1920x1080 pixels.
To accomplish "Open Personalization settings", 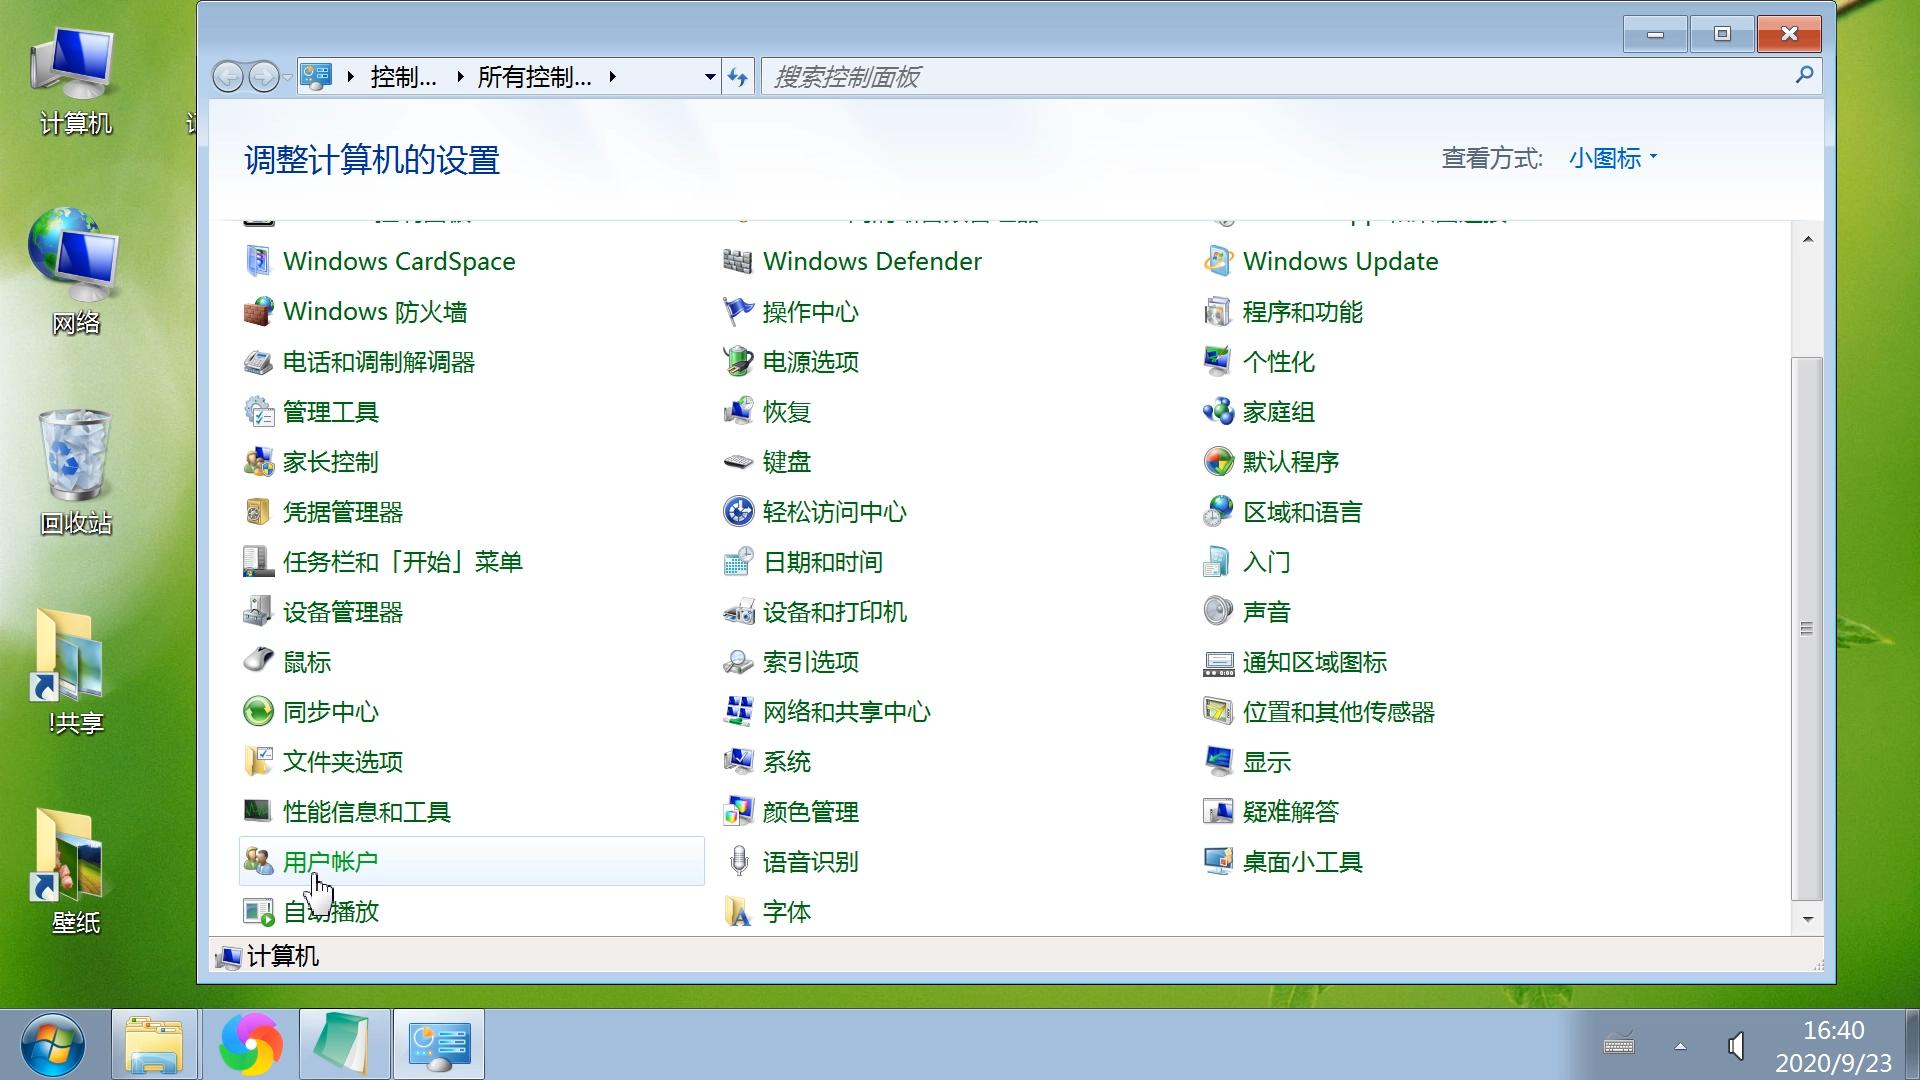I will coord(1278,360).
